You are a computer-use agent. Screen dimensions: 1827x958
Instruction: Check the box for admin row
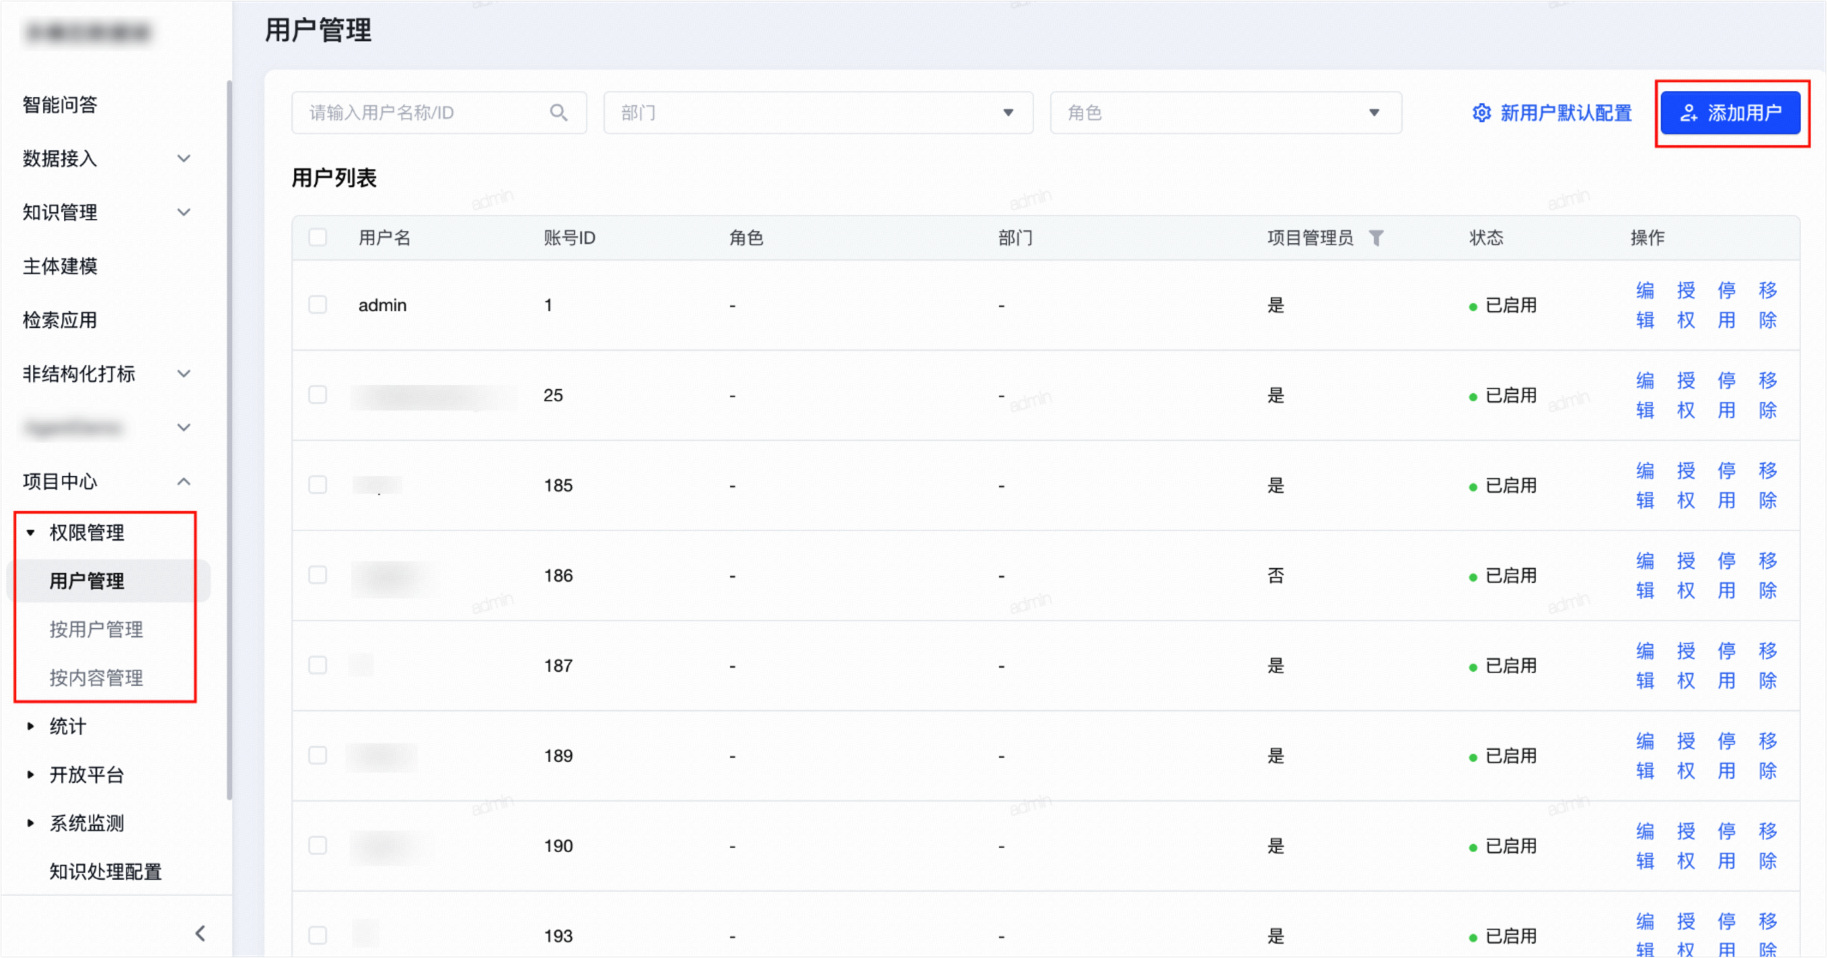[x=318, y=305]
